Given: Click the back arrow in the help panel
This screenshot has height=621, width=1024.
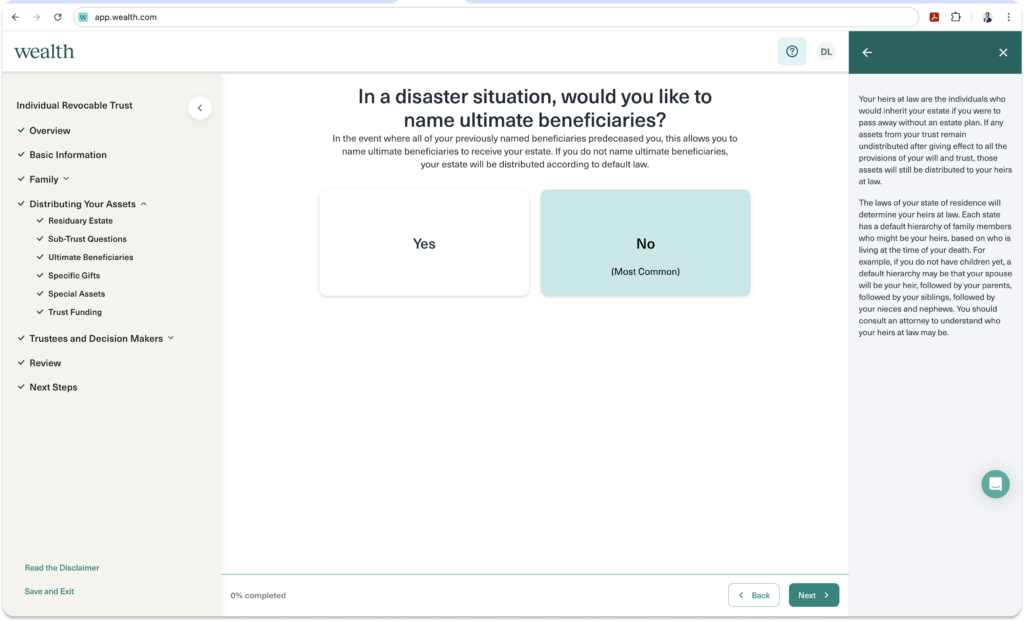Looking at the screenshot, I should click(866, 51).
